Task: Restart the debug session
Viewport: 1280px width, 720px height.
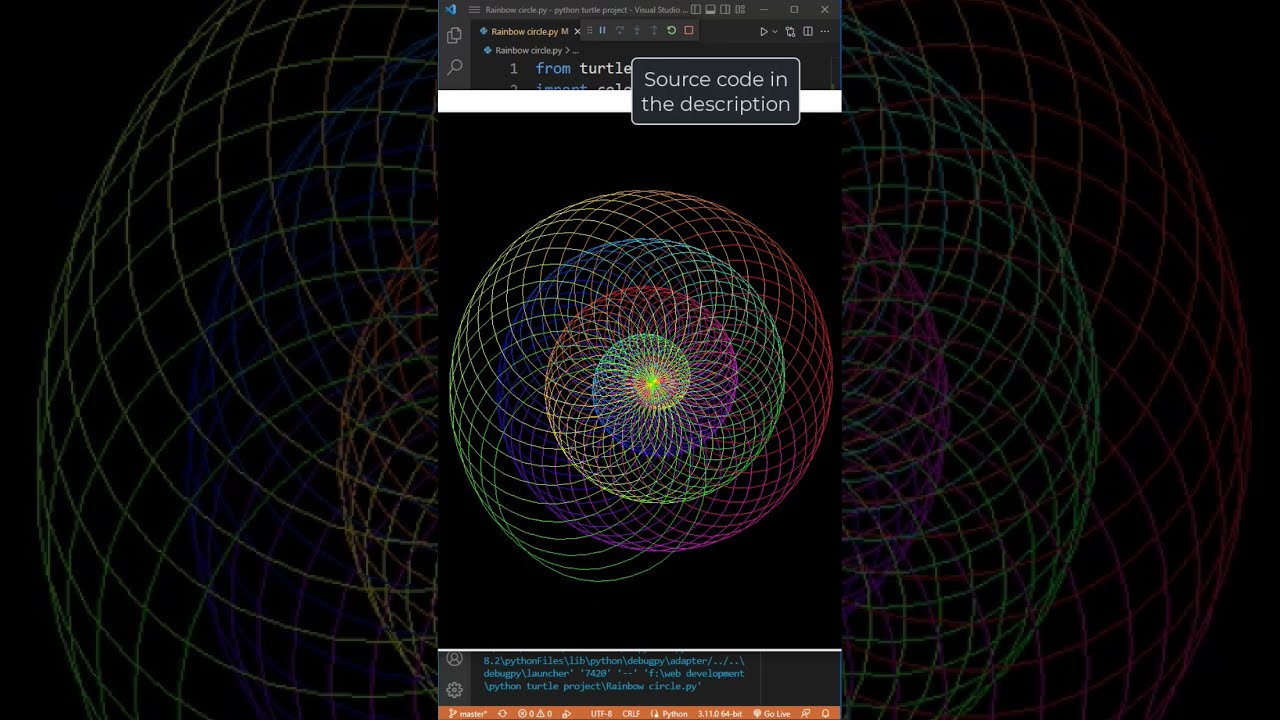Action: [671, 30]
